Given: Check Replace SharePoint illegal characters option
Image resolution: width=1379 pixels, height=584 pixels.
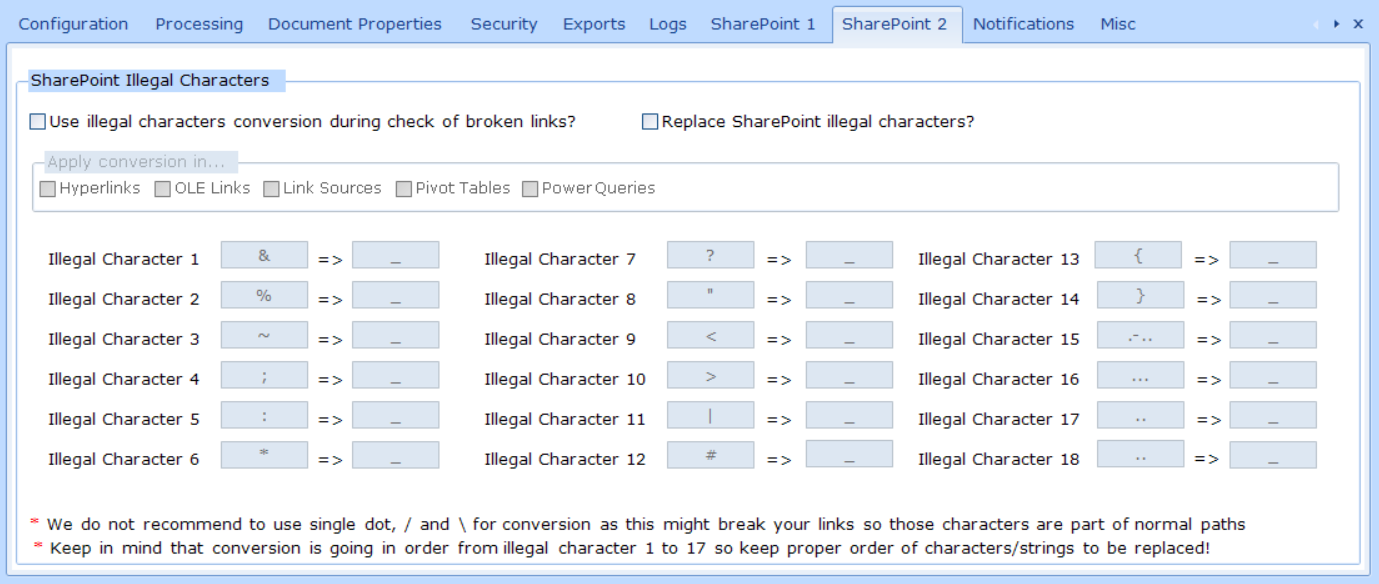Looking at the screenshot, I should [x=650, y=122].
